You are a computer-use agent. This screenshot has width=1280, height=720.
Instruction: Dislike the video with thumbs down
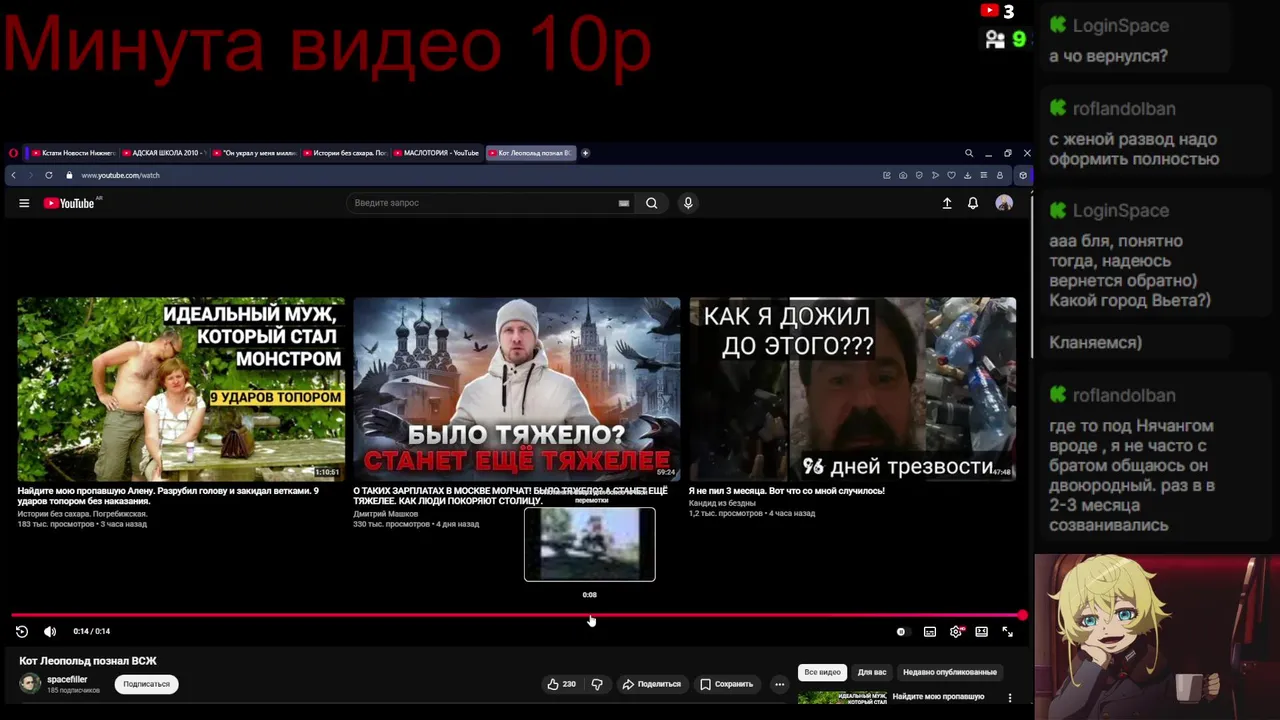click(x=597, y=684)
